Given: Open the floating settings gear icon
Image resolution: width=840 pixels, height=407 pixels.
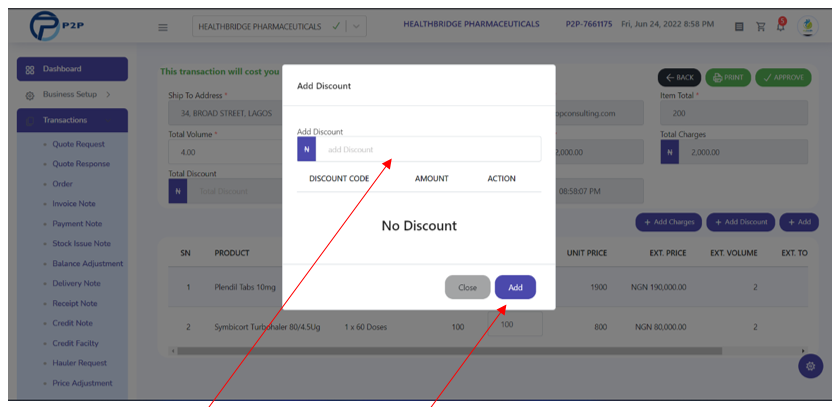Looking at the screenshot, I should pos(811,366).
